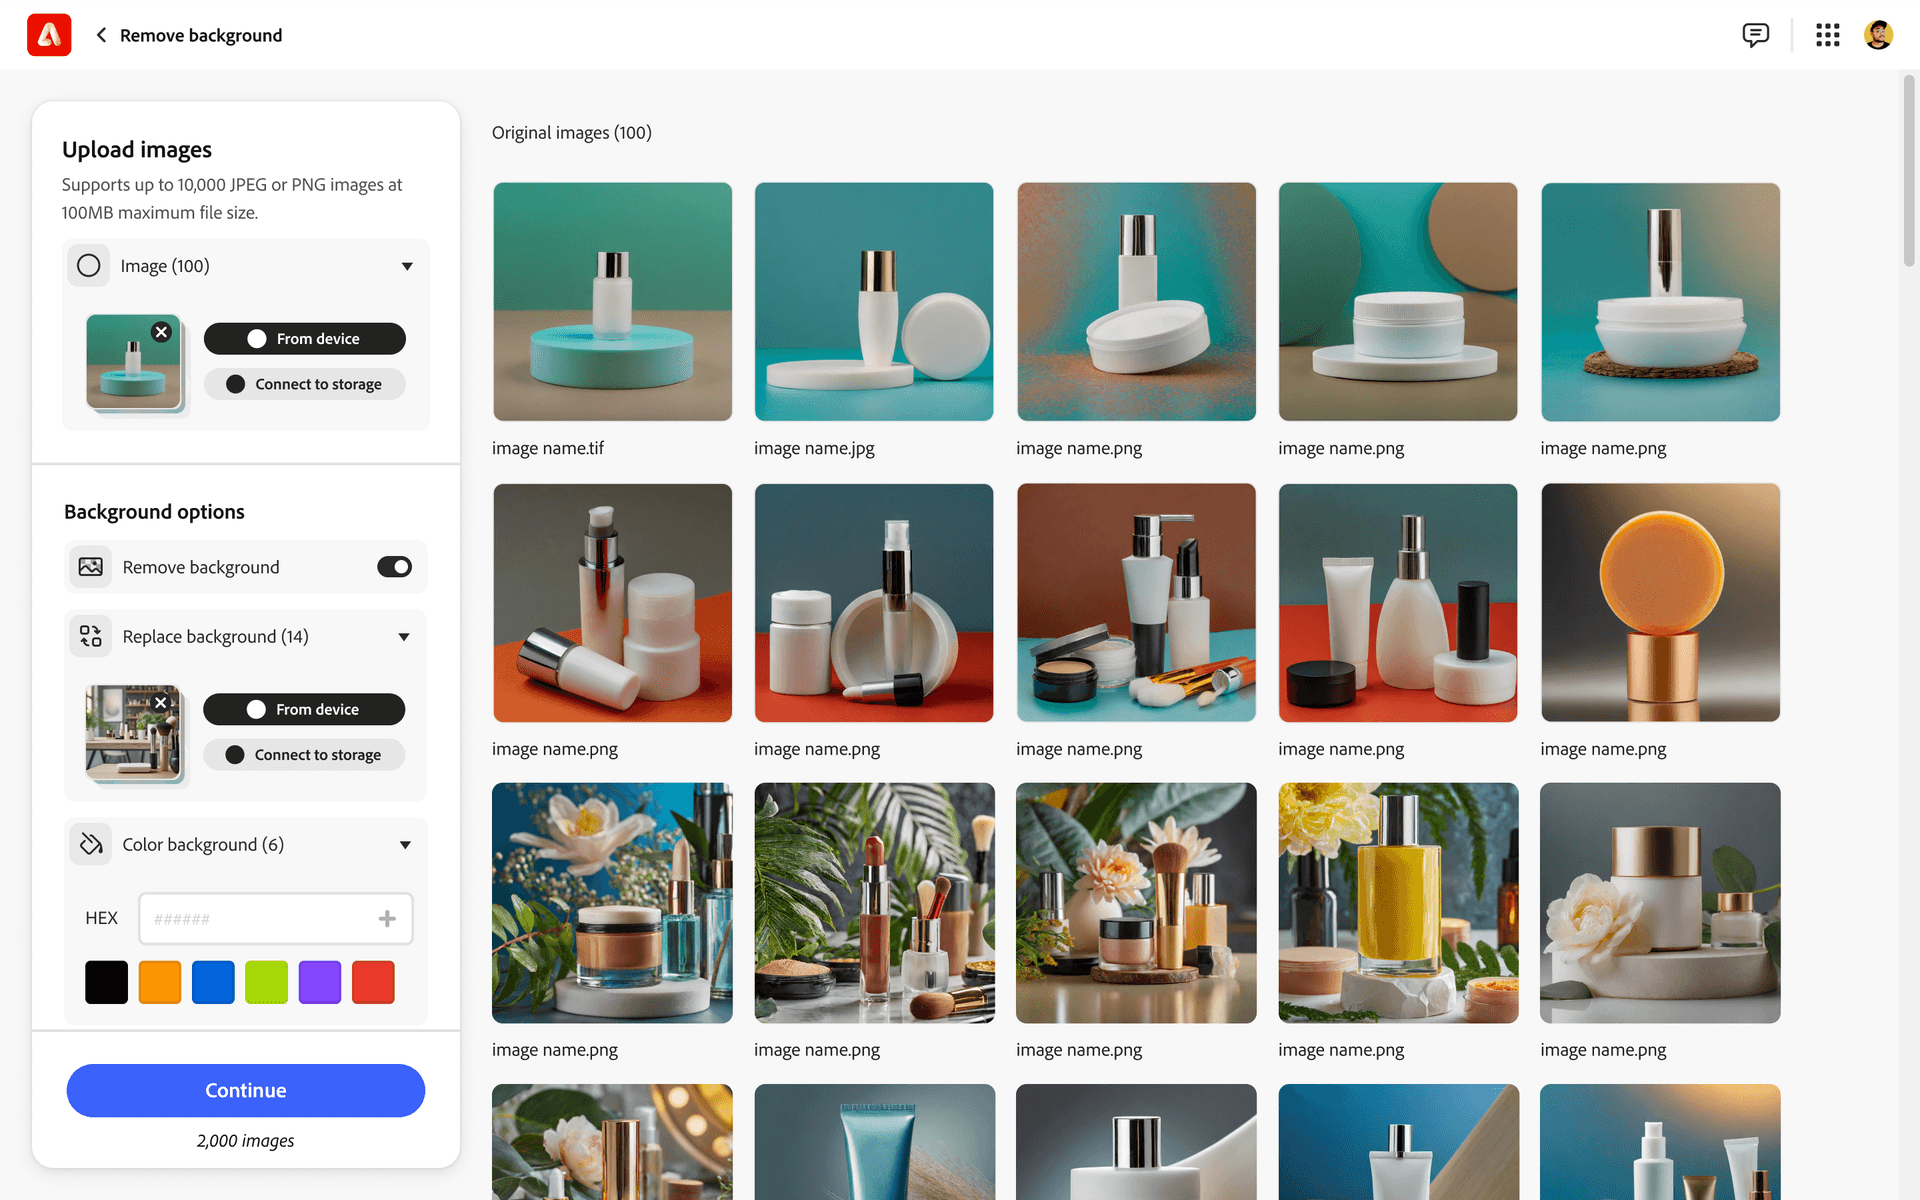Click From device under Replace background
The width and height of the screenshot is (1920, 1200).
point(304,709)
